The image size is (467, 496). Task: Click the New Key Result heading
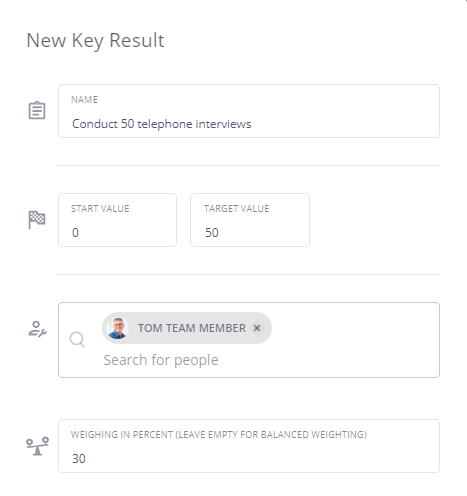point(95,41)
